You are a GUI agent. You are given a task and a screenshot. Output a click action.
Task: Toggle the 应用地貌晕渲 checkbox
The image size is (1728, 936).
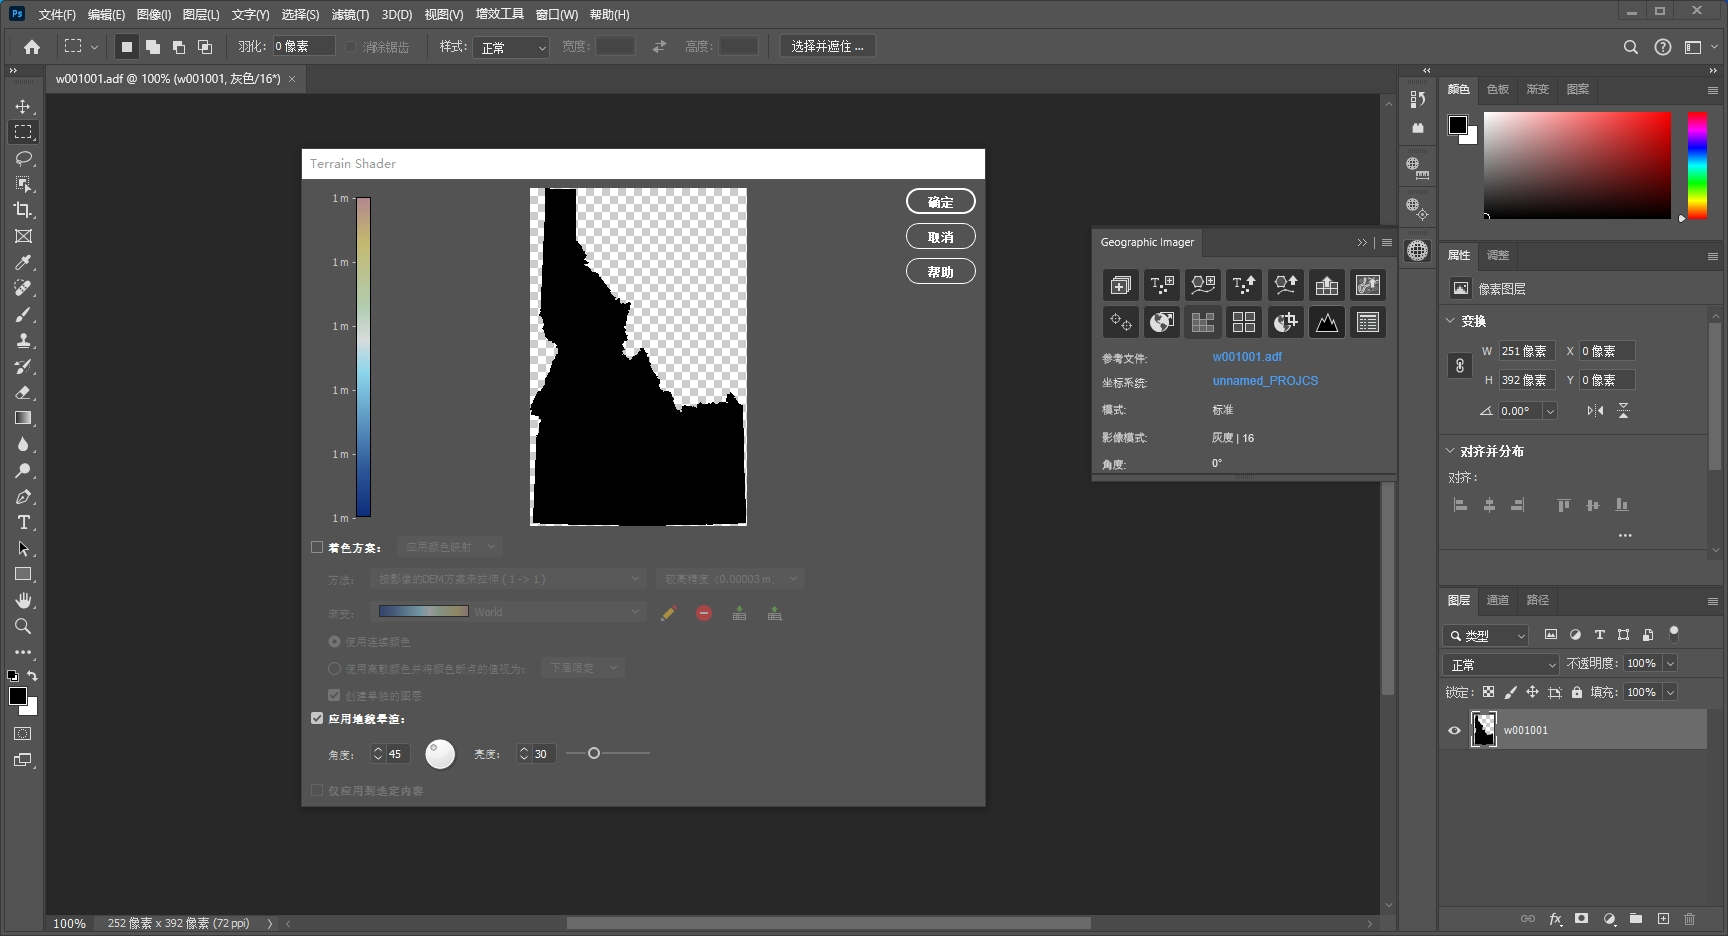(317, 718)
